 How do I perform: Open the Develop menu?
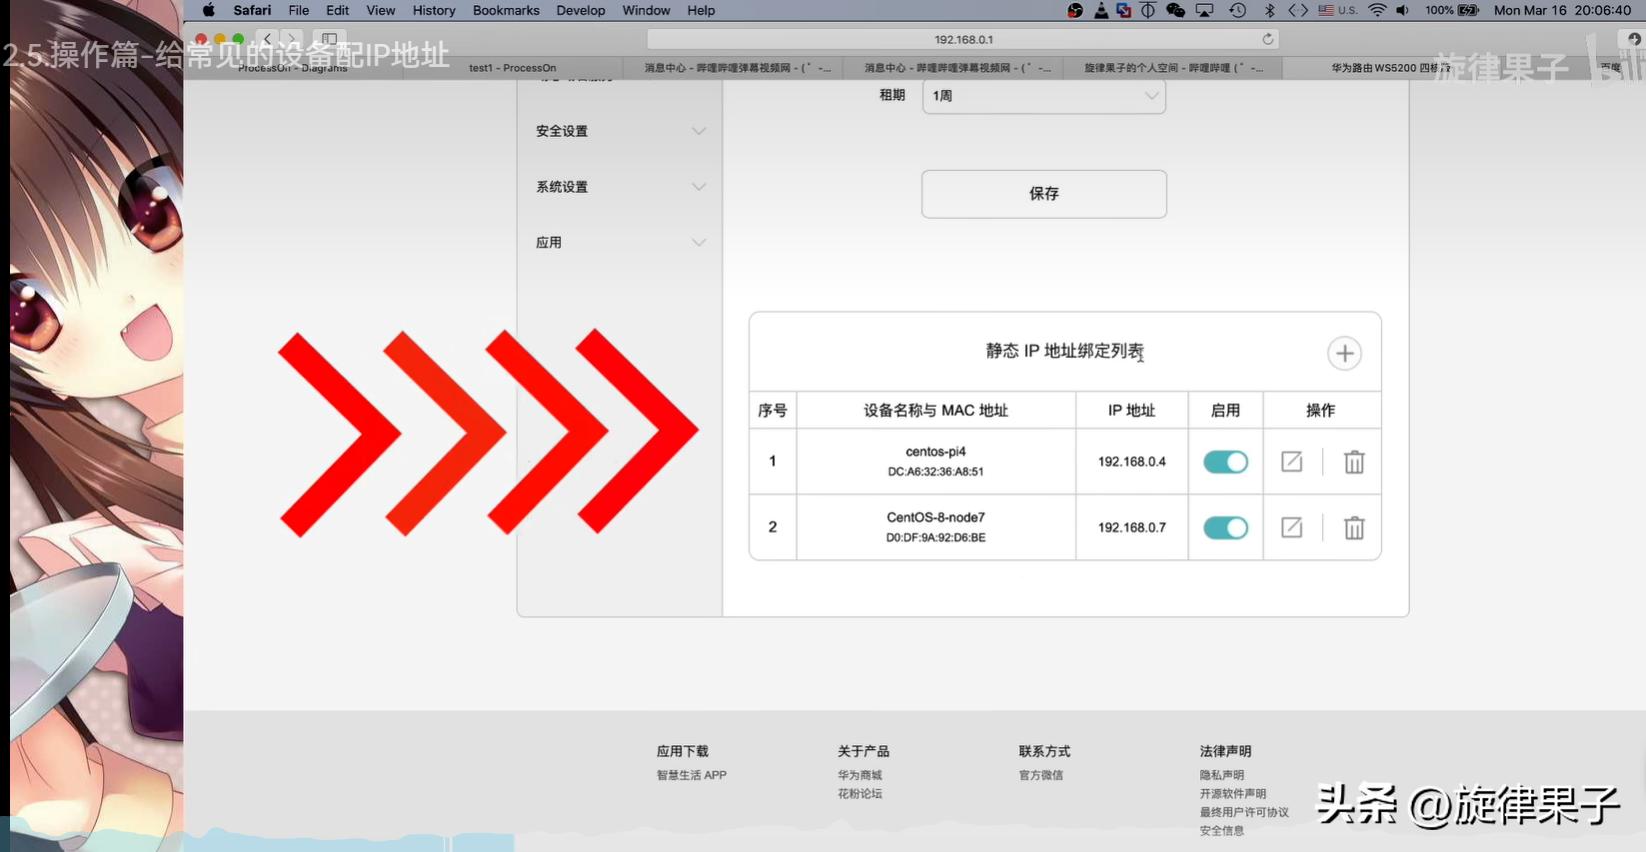point(581,10)
